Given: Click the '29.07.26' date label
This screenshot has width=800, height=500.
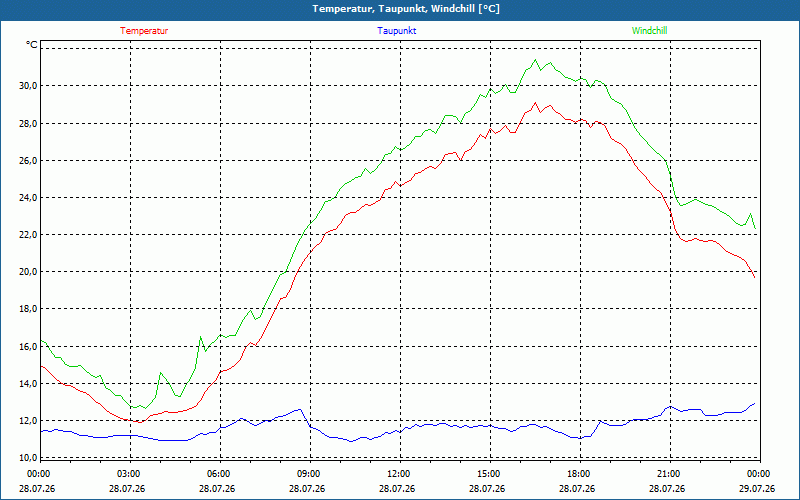Looking at the screenshot, I should point(757,488).
